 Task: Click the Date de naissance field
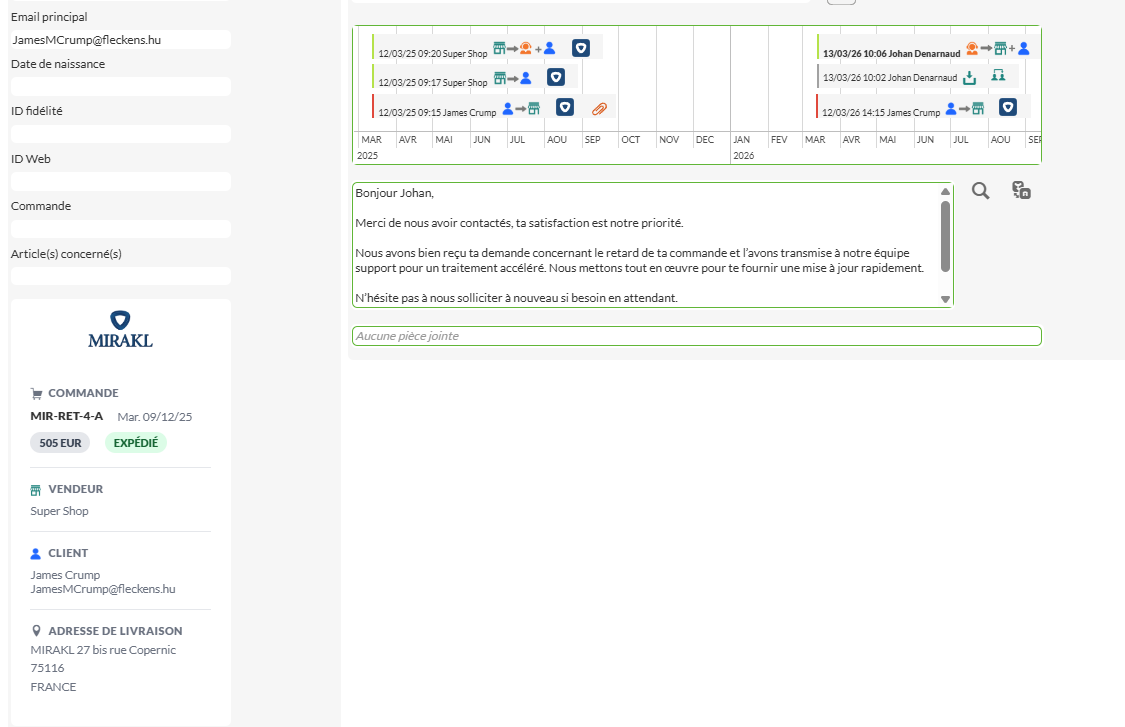point(120,87)
